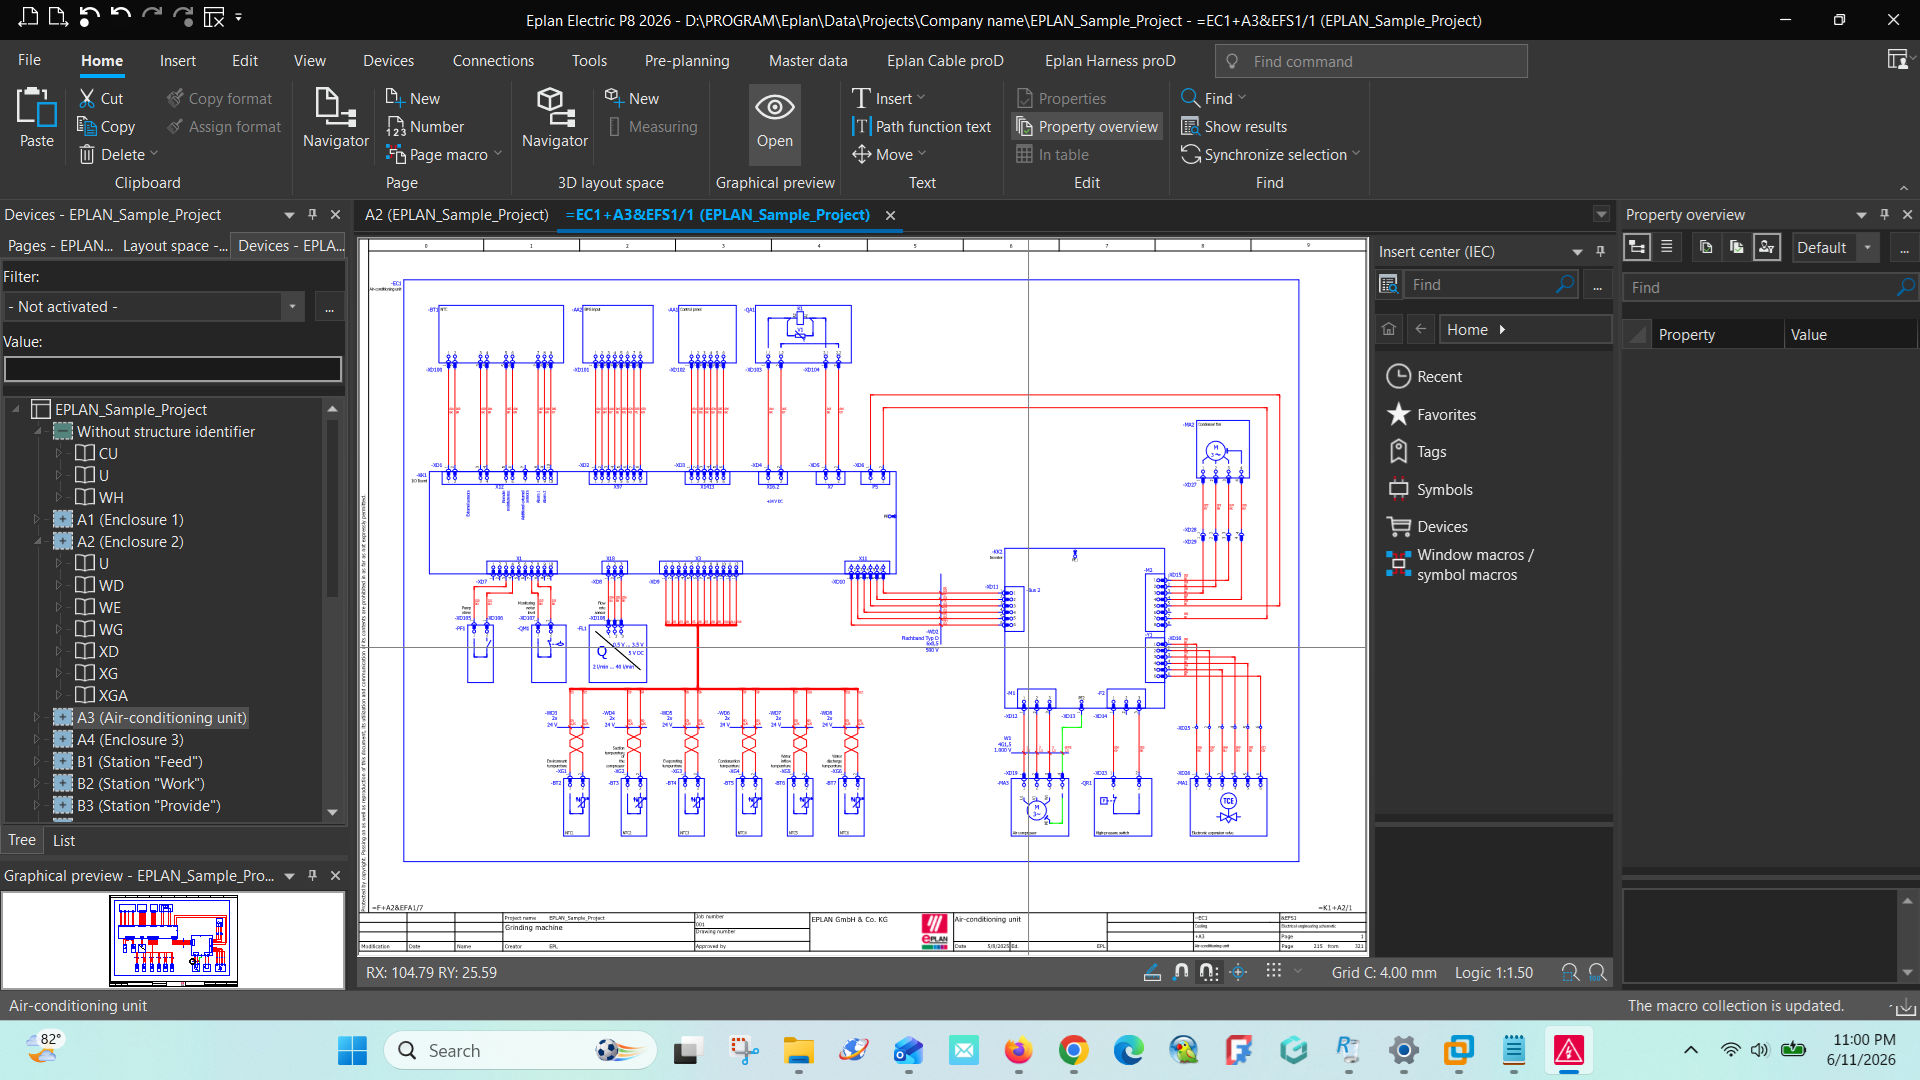Open the Page Navigator icon
The width and height of the screenshot is (1920, 1080).
pyautogui.click(x=335, y=108)
